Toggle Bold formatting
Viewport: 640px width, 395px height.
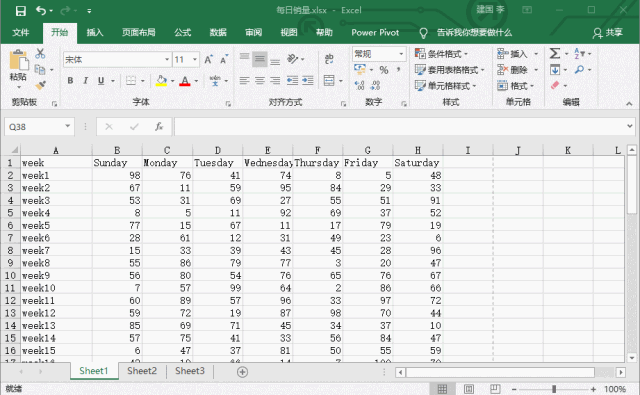point(70,80)
